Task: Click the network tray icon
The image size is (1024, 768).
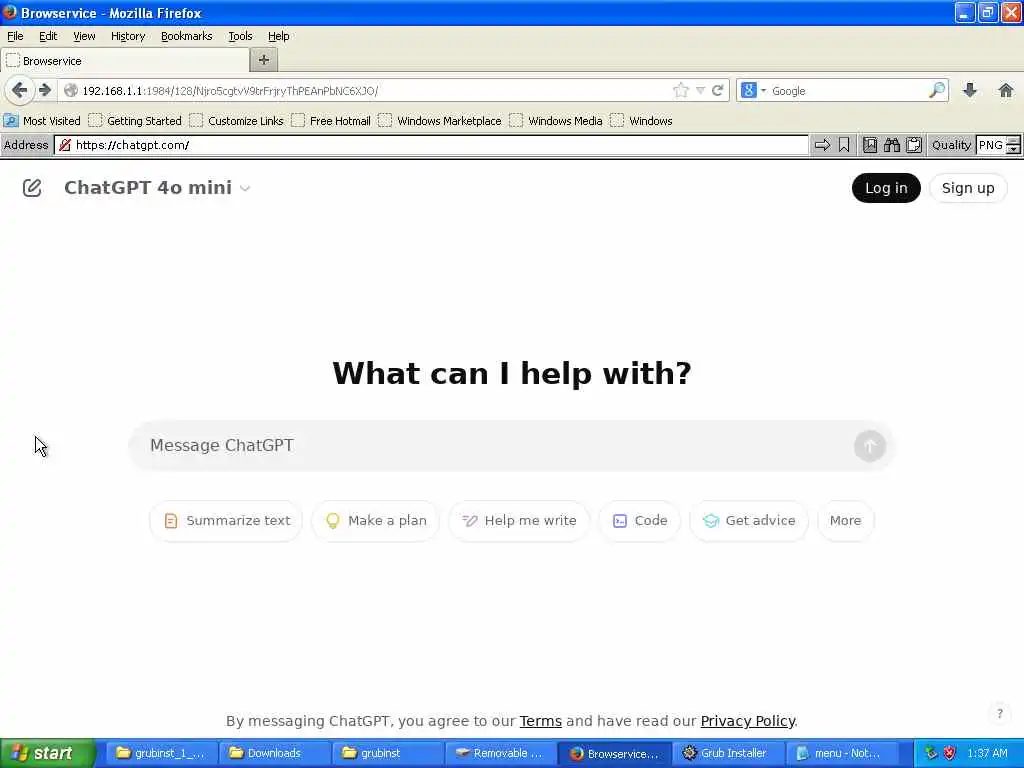Action: click(932, 753)
